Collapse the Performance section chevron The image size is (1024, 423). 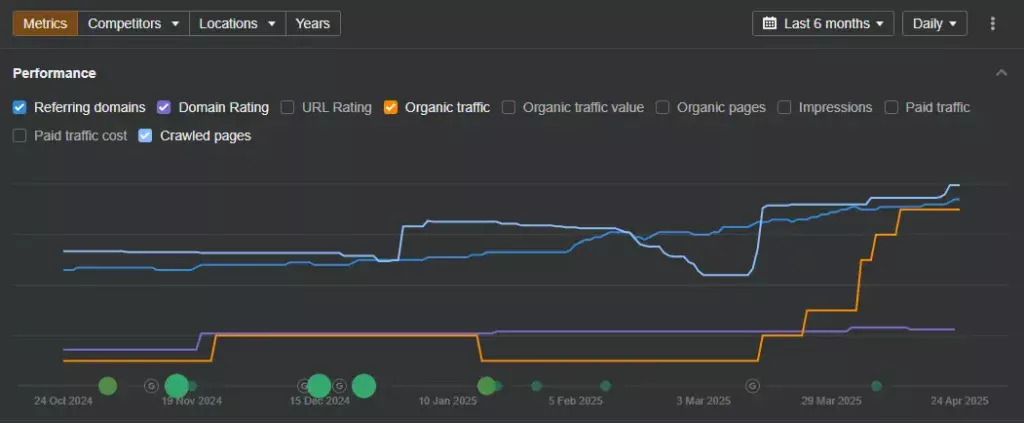click(x=1001, y=73)
